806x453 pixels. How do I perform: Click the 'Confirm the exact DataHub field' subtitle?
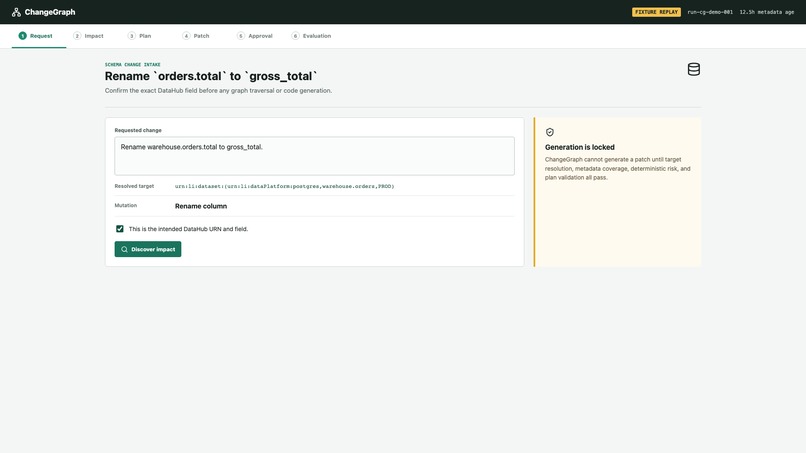[x=218, y=90]
